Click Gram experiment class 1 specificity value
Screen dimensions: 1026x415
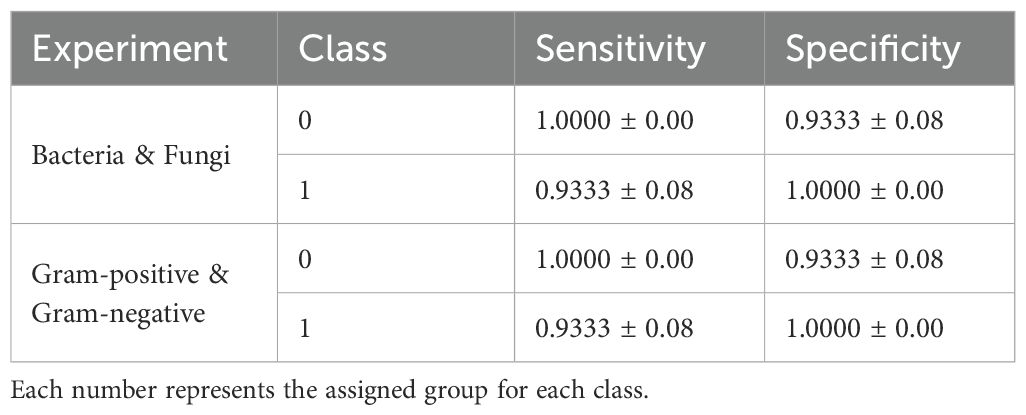[864, 328]
